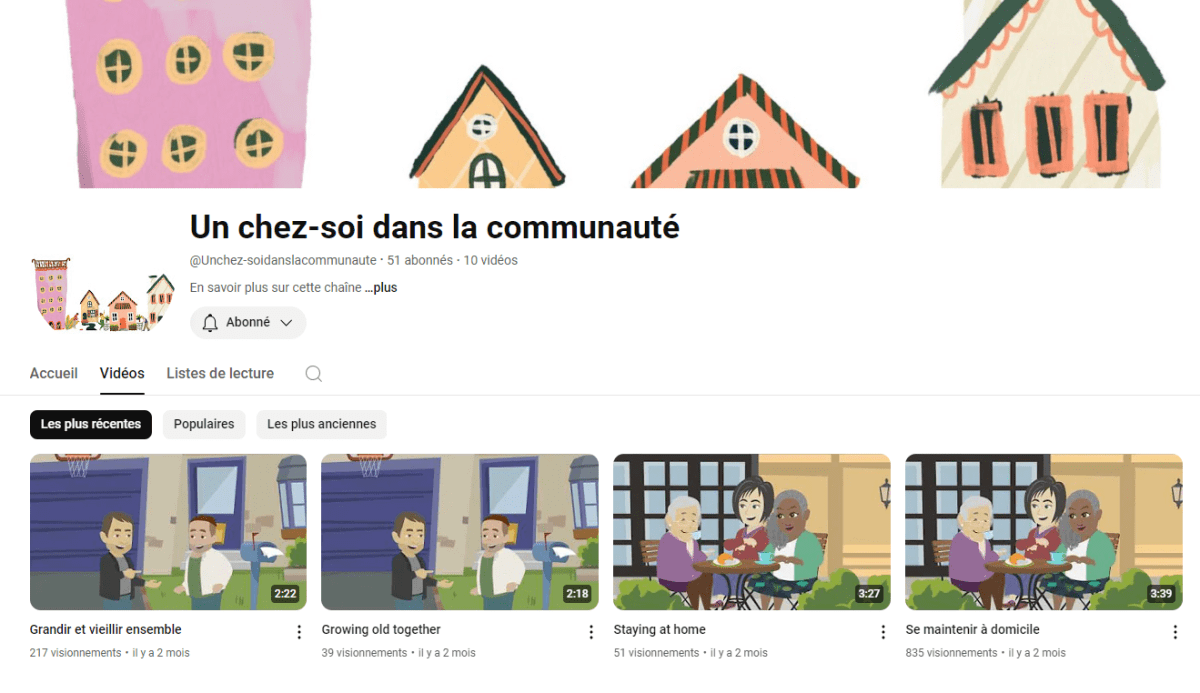This screenshot has width=1200, height=693.
Task: Select the Les plus anciennes filter chip
Action: coord(322,424)
